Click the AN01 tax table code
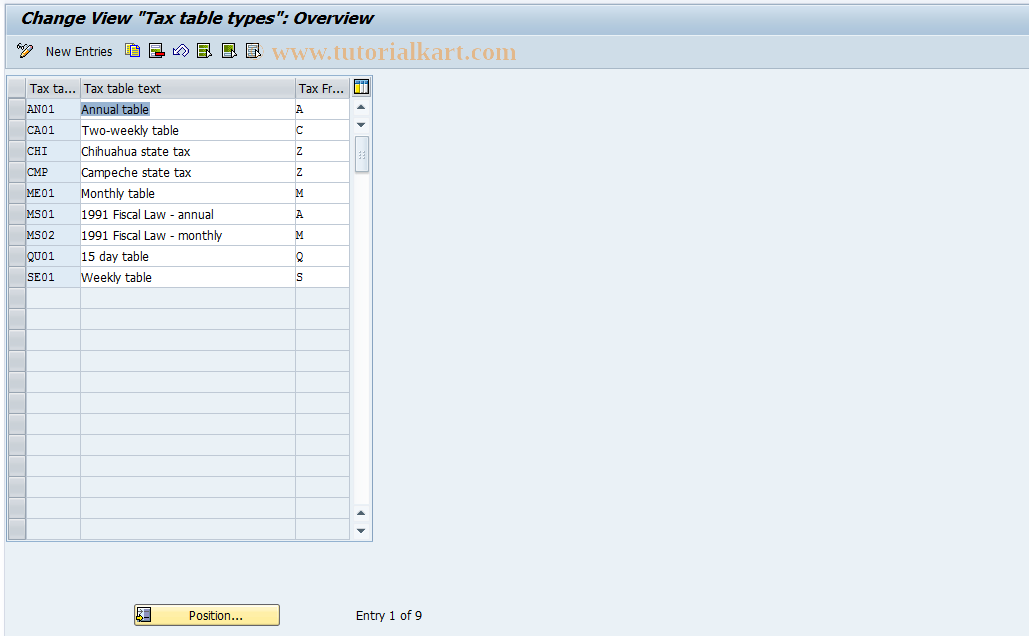Screen dimensions: 1029x636 coord(52,109)
